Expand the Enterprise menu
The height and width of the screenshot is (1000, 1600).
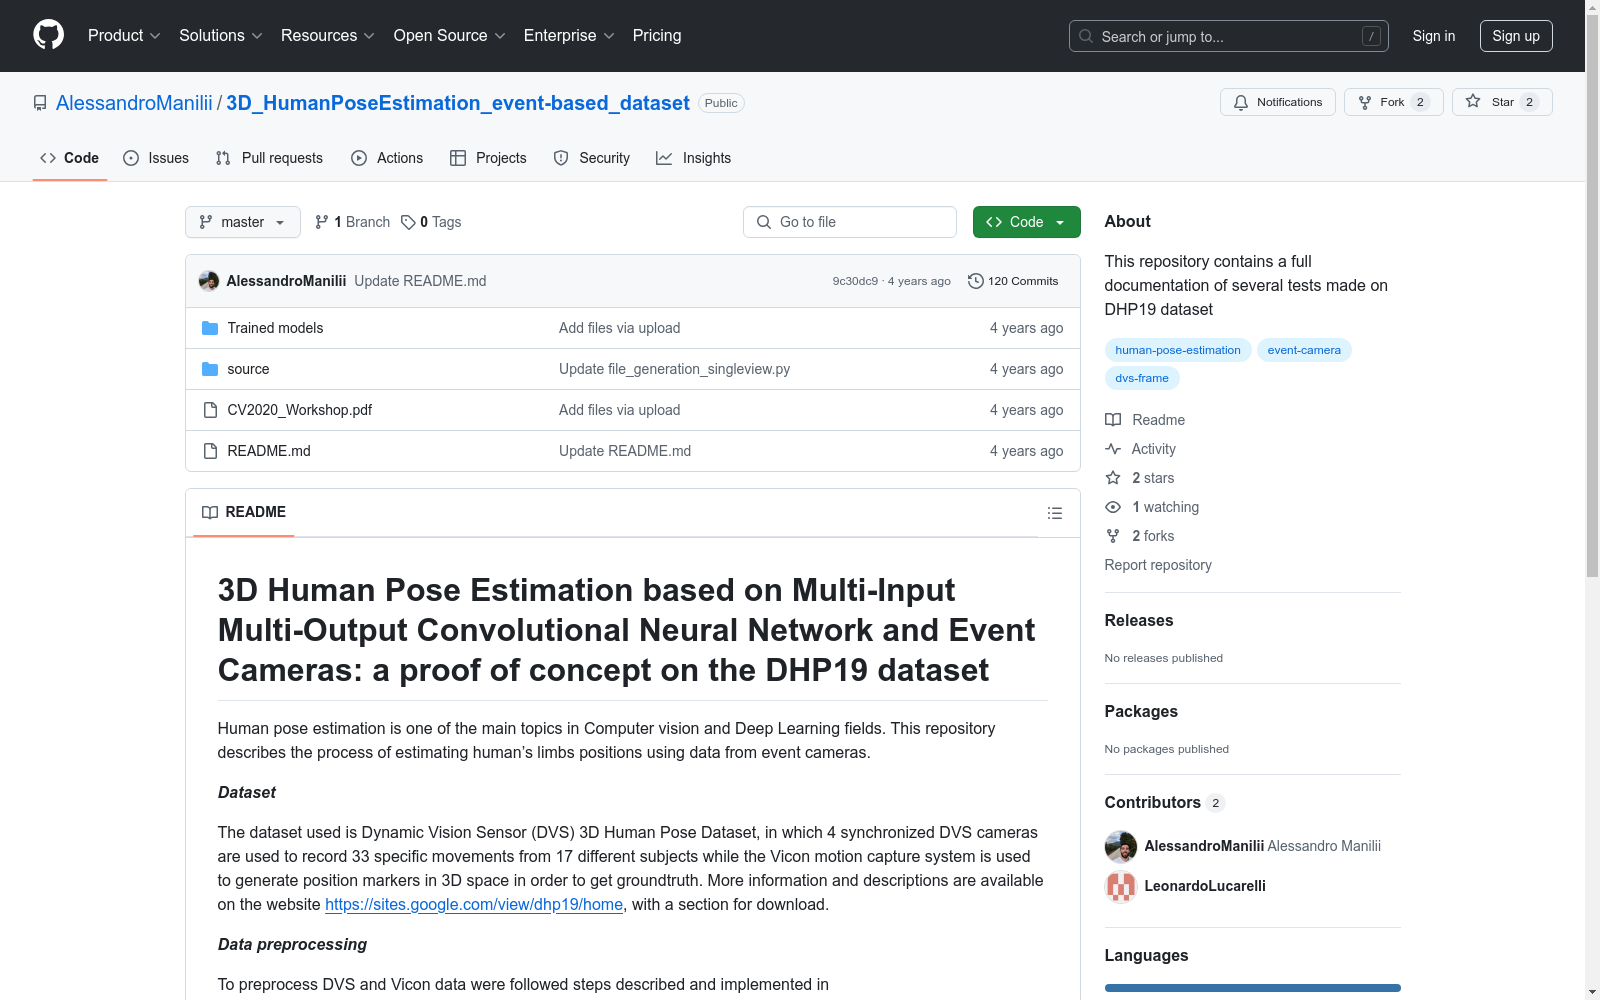pos(569,36)
